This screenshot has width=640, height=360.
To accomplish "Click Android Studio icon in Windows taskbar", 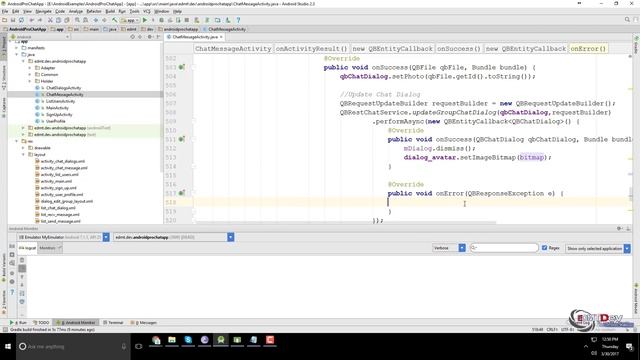I will tap(221, 340).
